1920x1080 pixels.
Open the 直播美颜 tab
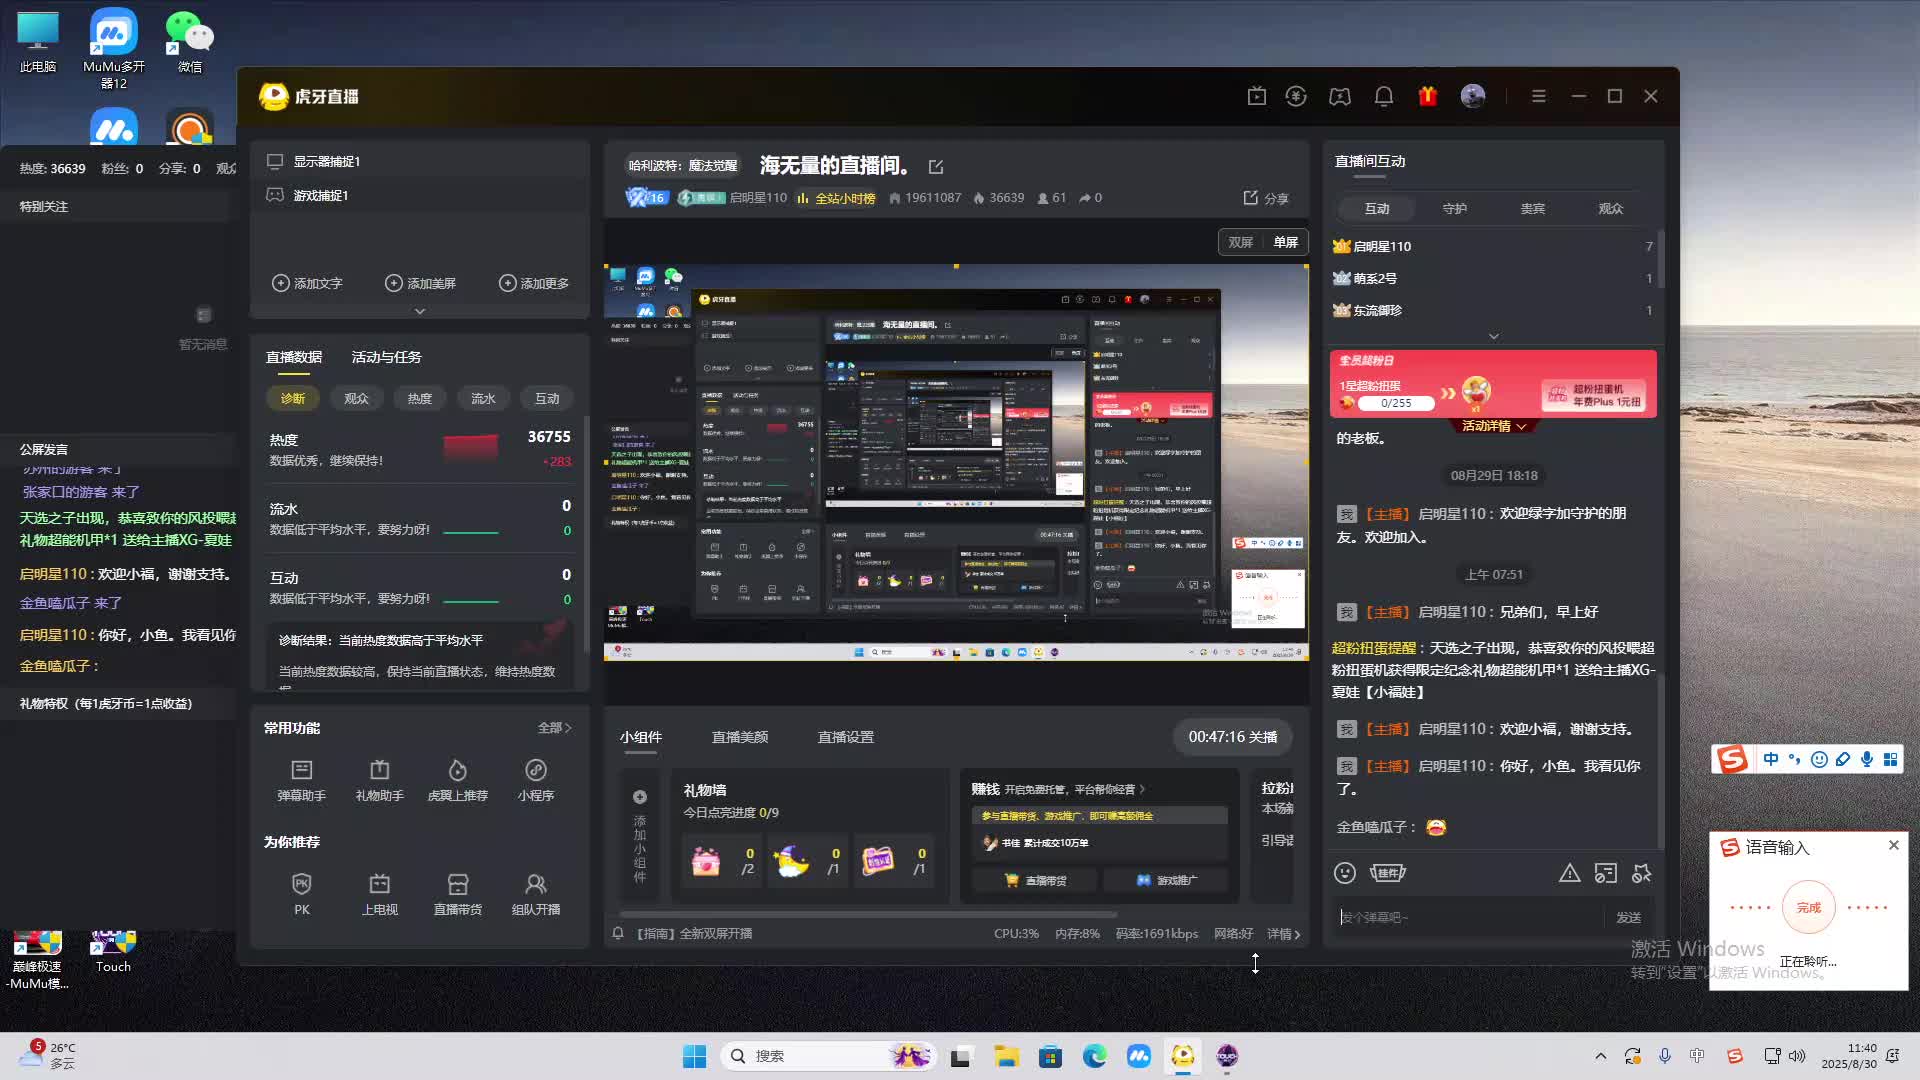pyautogui.click(x=739, y=737)
